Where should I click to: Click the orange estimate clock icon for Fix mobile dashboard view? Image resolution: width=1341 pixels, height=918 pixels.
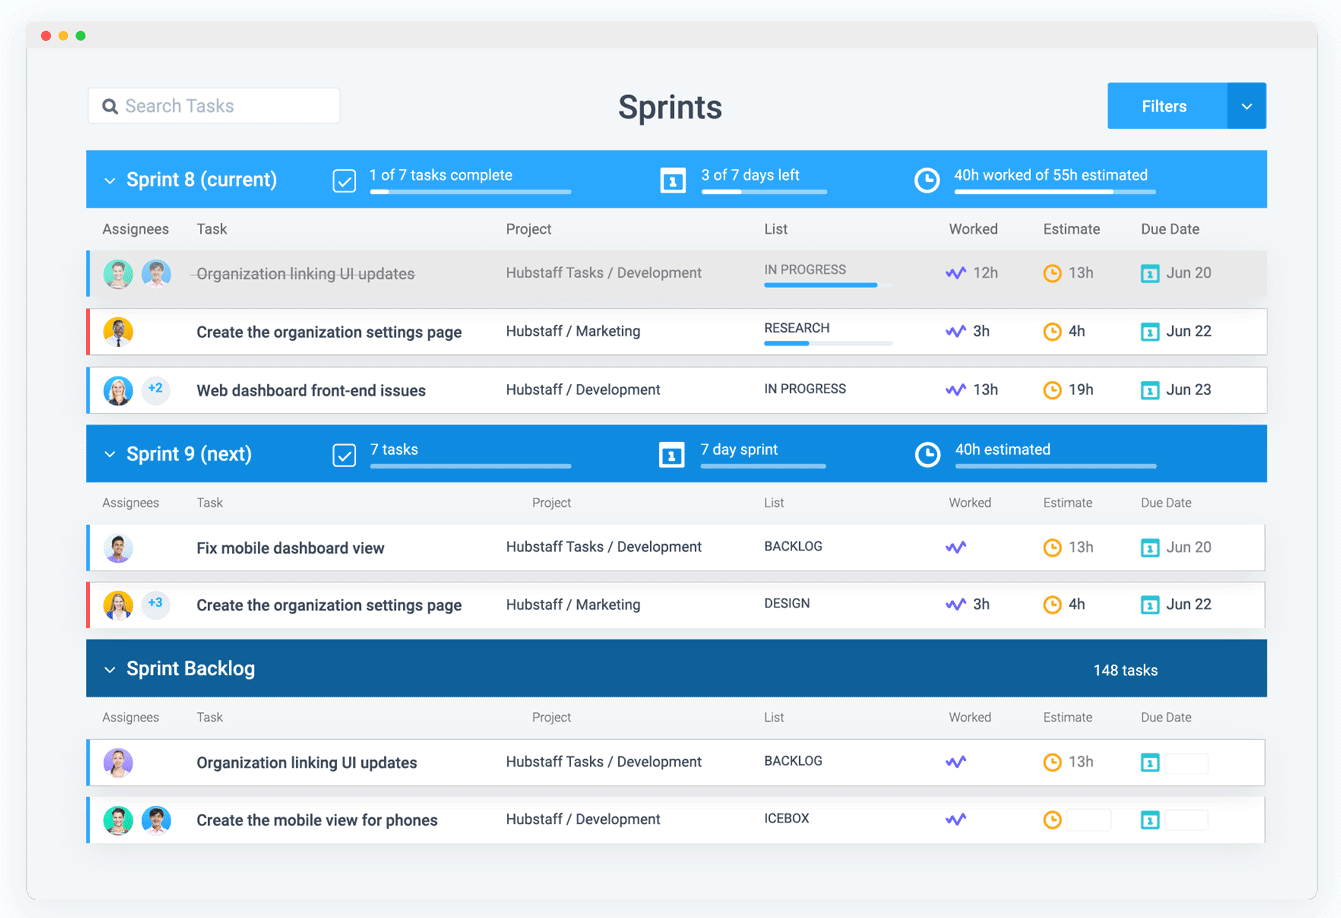(1053, 548)
